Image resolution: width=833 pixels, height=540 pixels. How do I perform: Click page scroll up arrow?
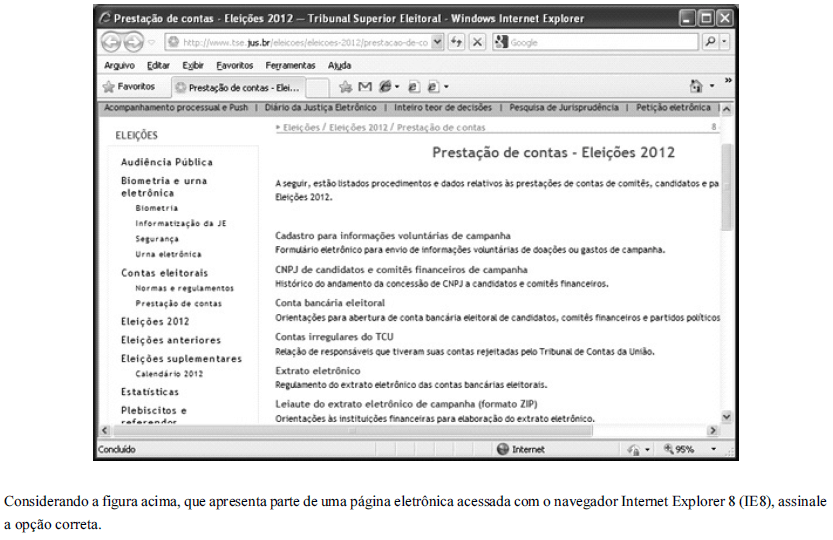[726, 109]
